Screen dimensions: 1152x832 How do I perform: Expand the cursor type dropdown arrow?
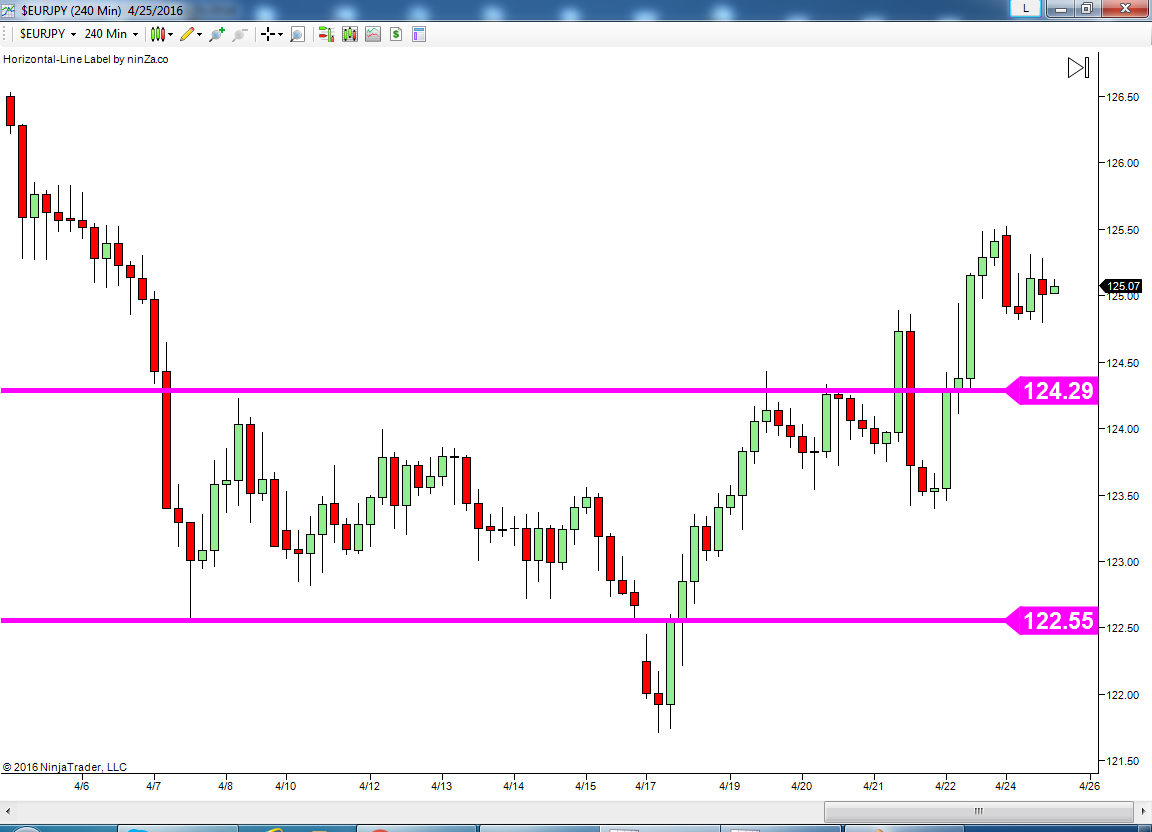pyautogui.click(x=281, y=34)
